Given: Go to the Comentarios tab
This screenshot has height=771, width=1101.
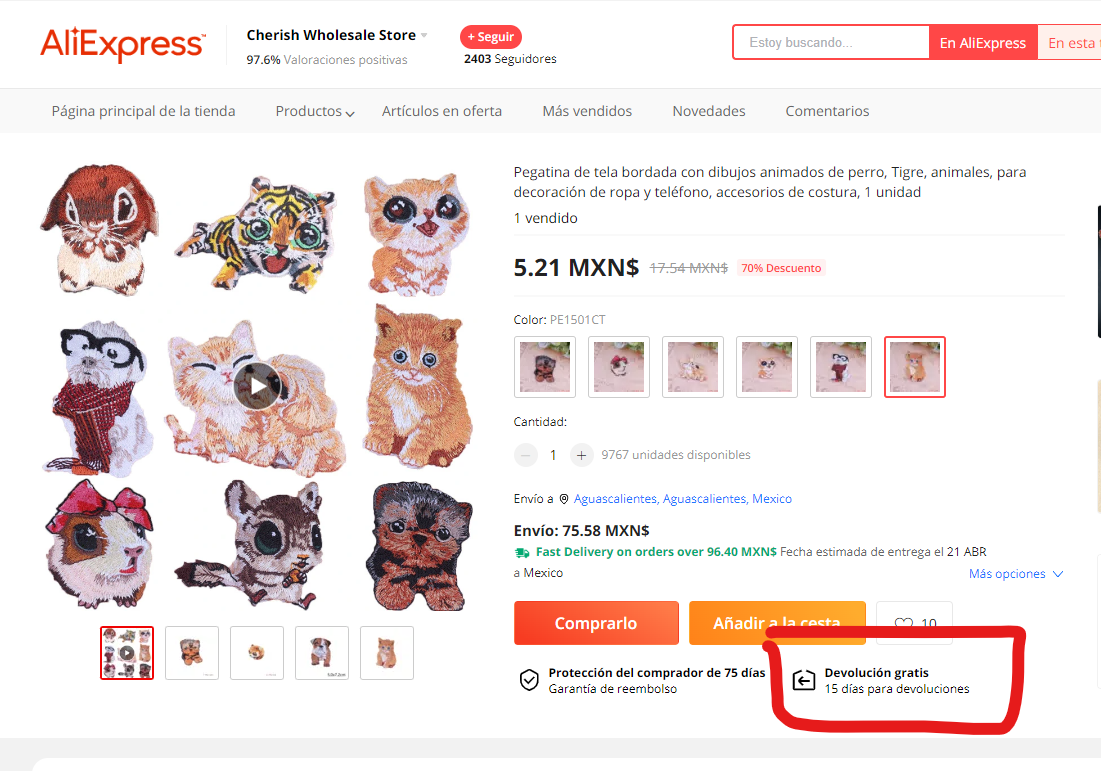Looking at the screenshot, I should 827,111.
